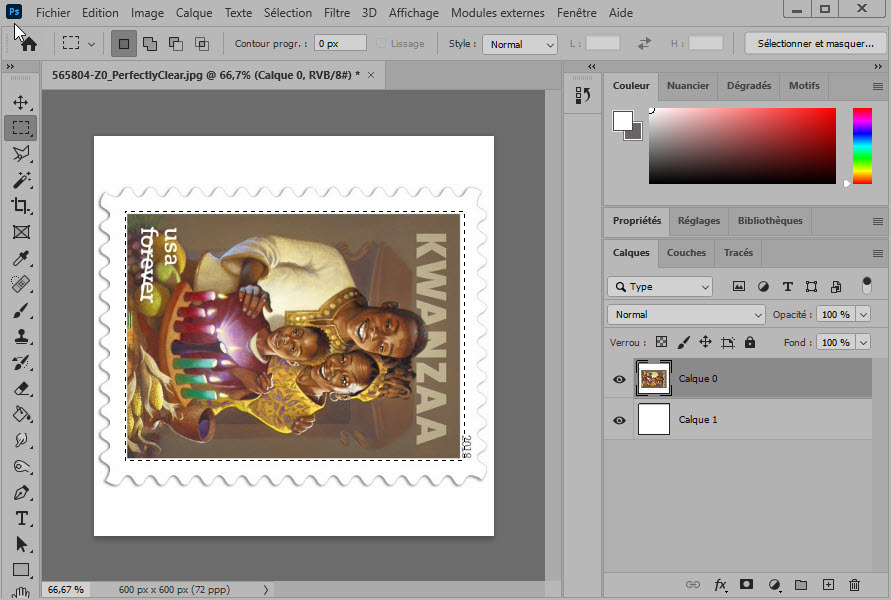Select the Clone Stamp tool

point(20,336)
